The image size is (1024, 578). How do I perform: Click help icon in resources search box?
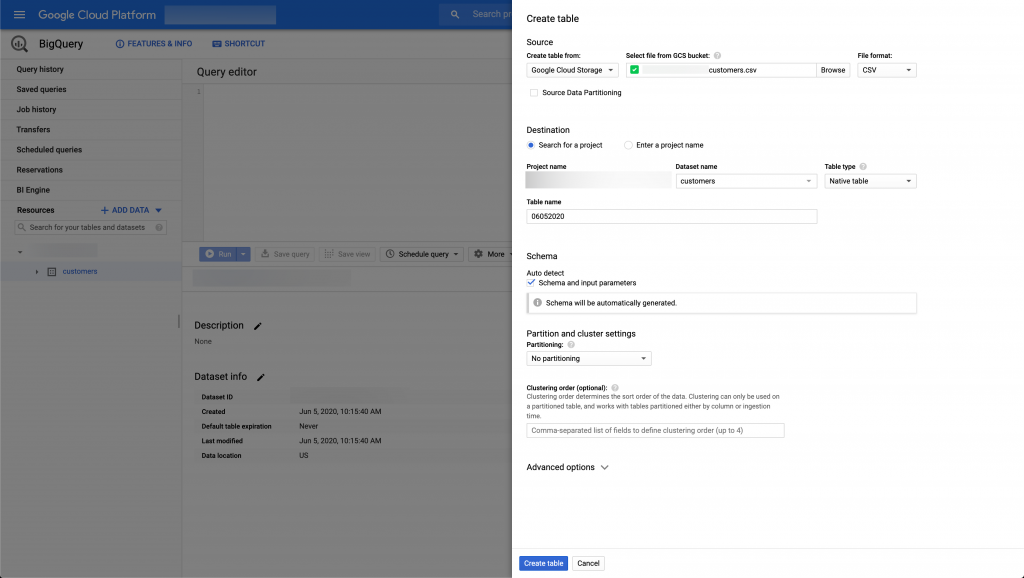point(159,227)
